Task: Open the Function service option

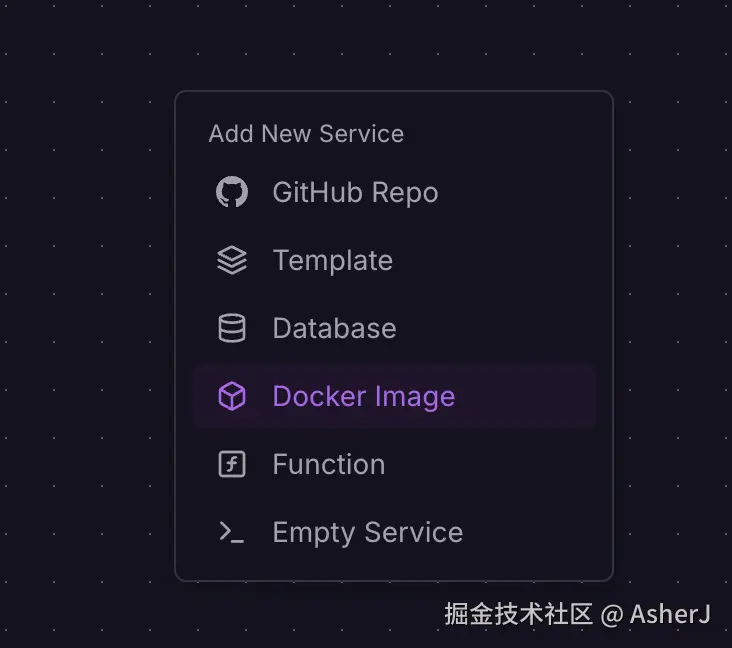Action: [328, 464]
